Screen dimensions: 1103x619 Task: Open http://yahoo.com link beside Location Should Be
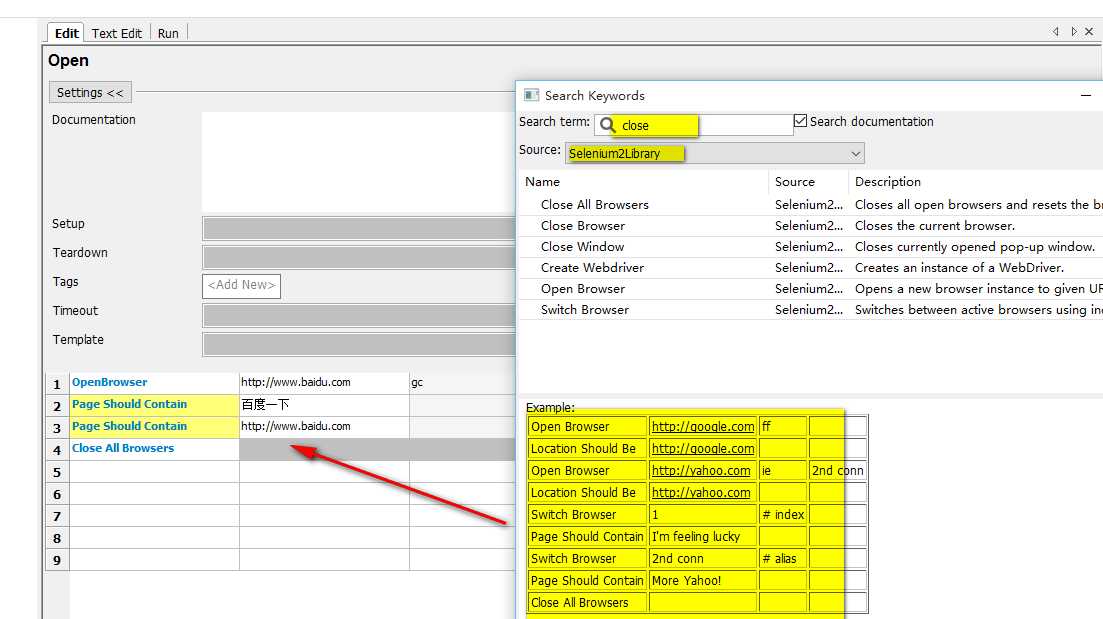pyautogui.click(x=701, y=492)
